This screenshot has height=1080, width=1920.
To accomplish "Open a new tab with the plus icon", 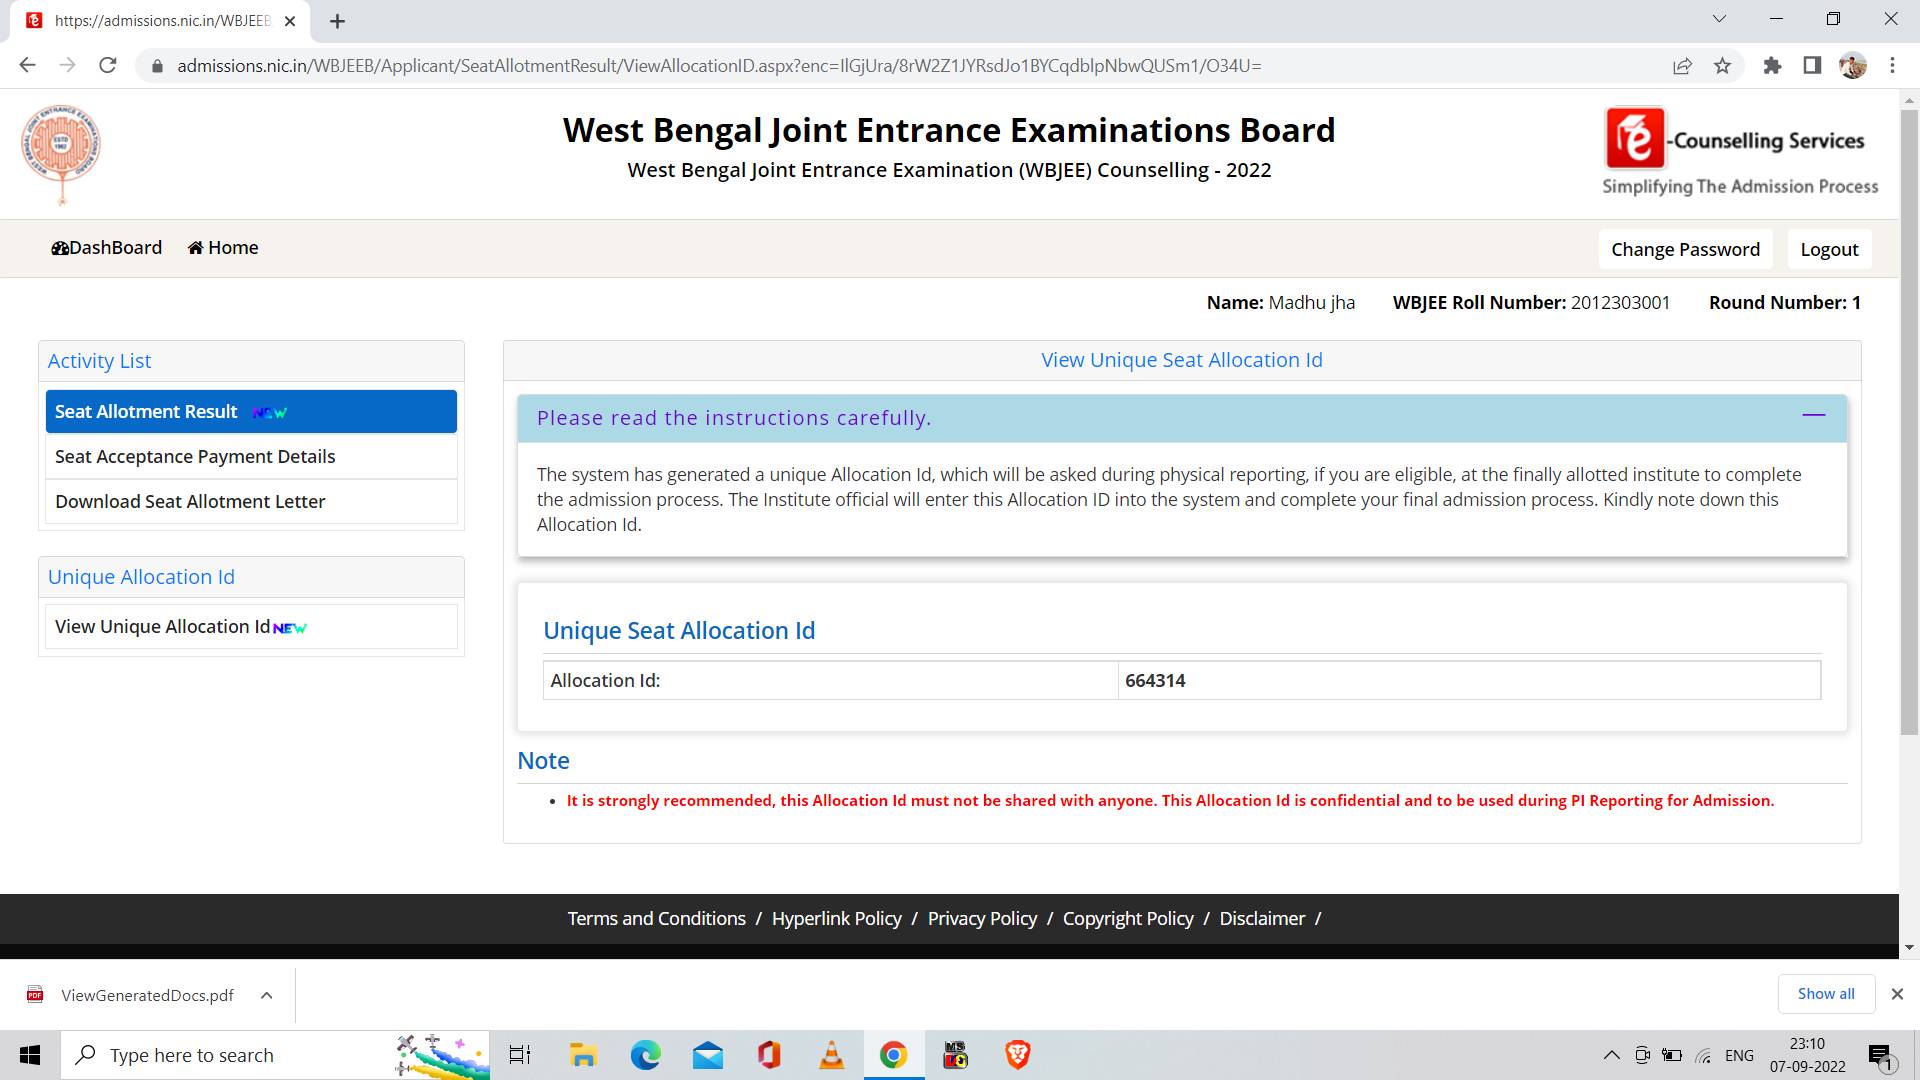I will tap(337, 21).
